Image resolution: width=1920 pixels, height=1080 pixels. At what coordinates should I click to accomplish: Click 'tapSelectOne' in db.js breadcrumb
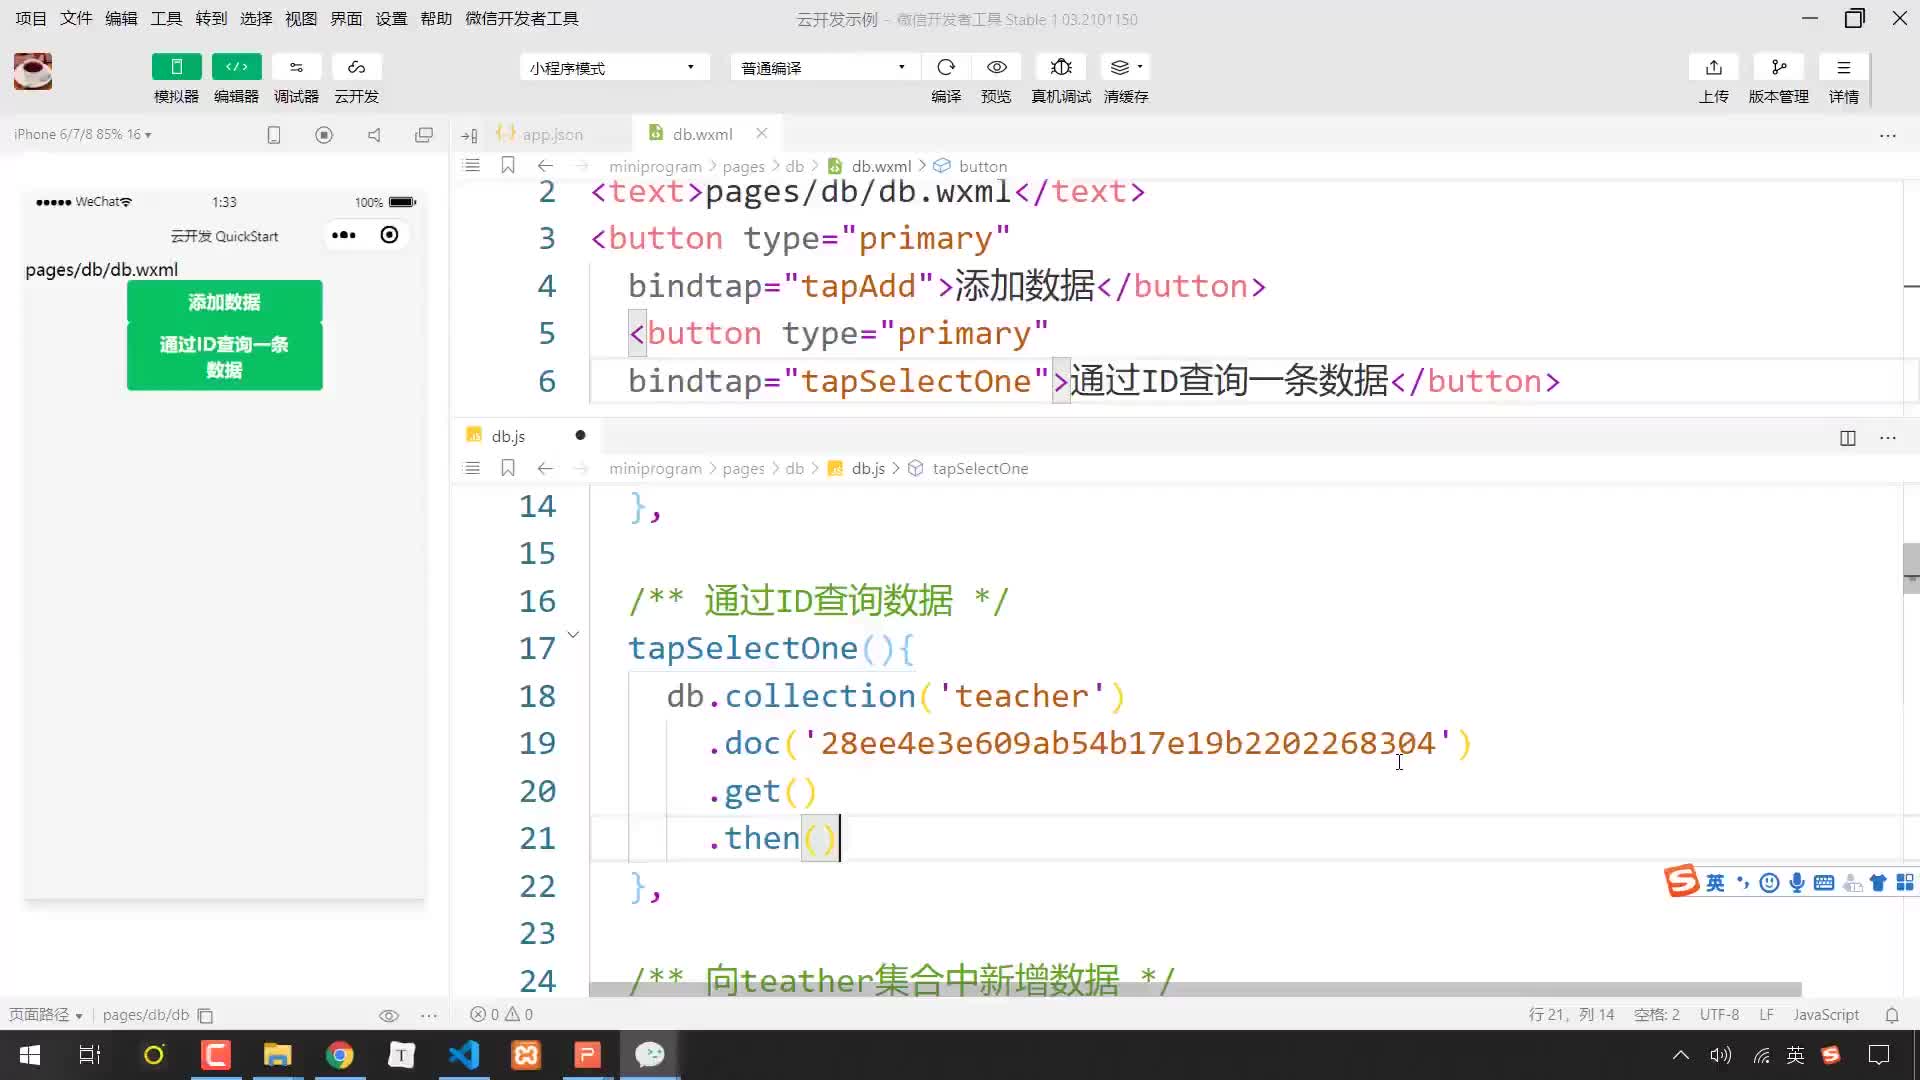pos(980,469)
